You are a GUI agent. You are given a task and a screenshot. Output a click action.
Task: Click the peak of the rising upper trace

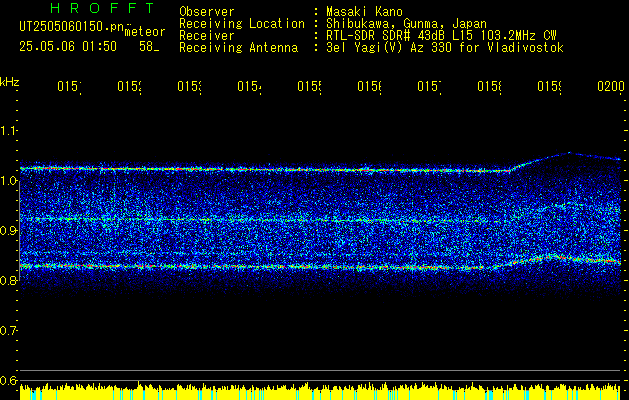(569, 153)
